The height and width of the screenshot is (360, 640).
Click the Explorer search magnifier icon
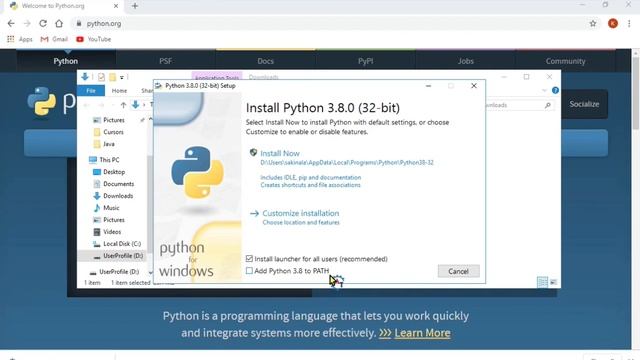point(547,105)
